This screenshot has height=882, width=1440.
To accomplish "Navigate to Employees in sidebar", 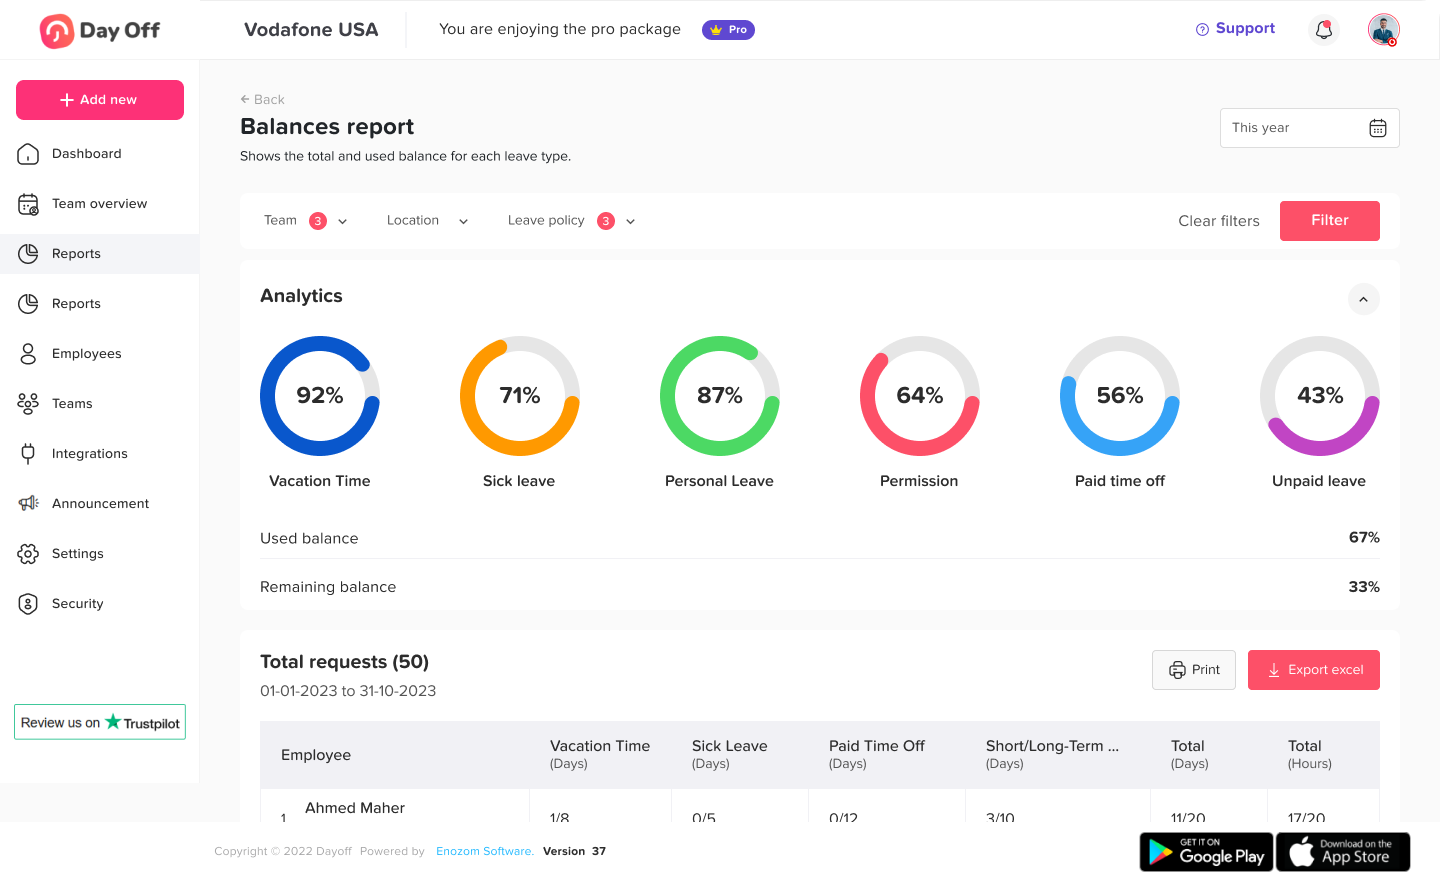I will pyautogui.click(x=86, y=354).
